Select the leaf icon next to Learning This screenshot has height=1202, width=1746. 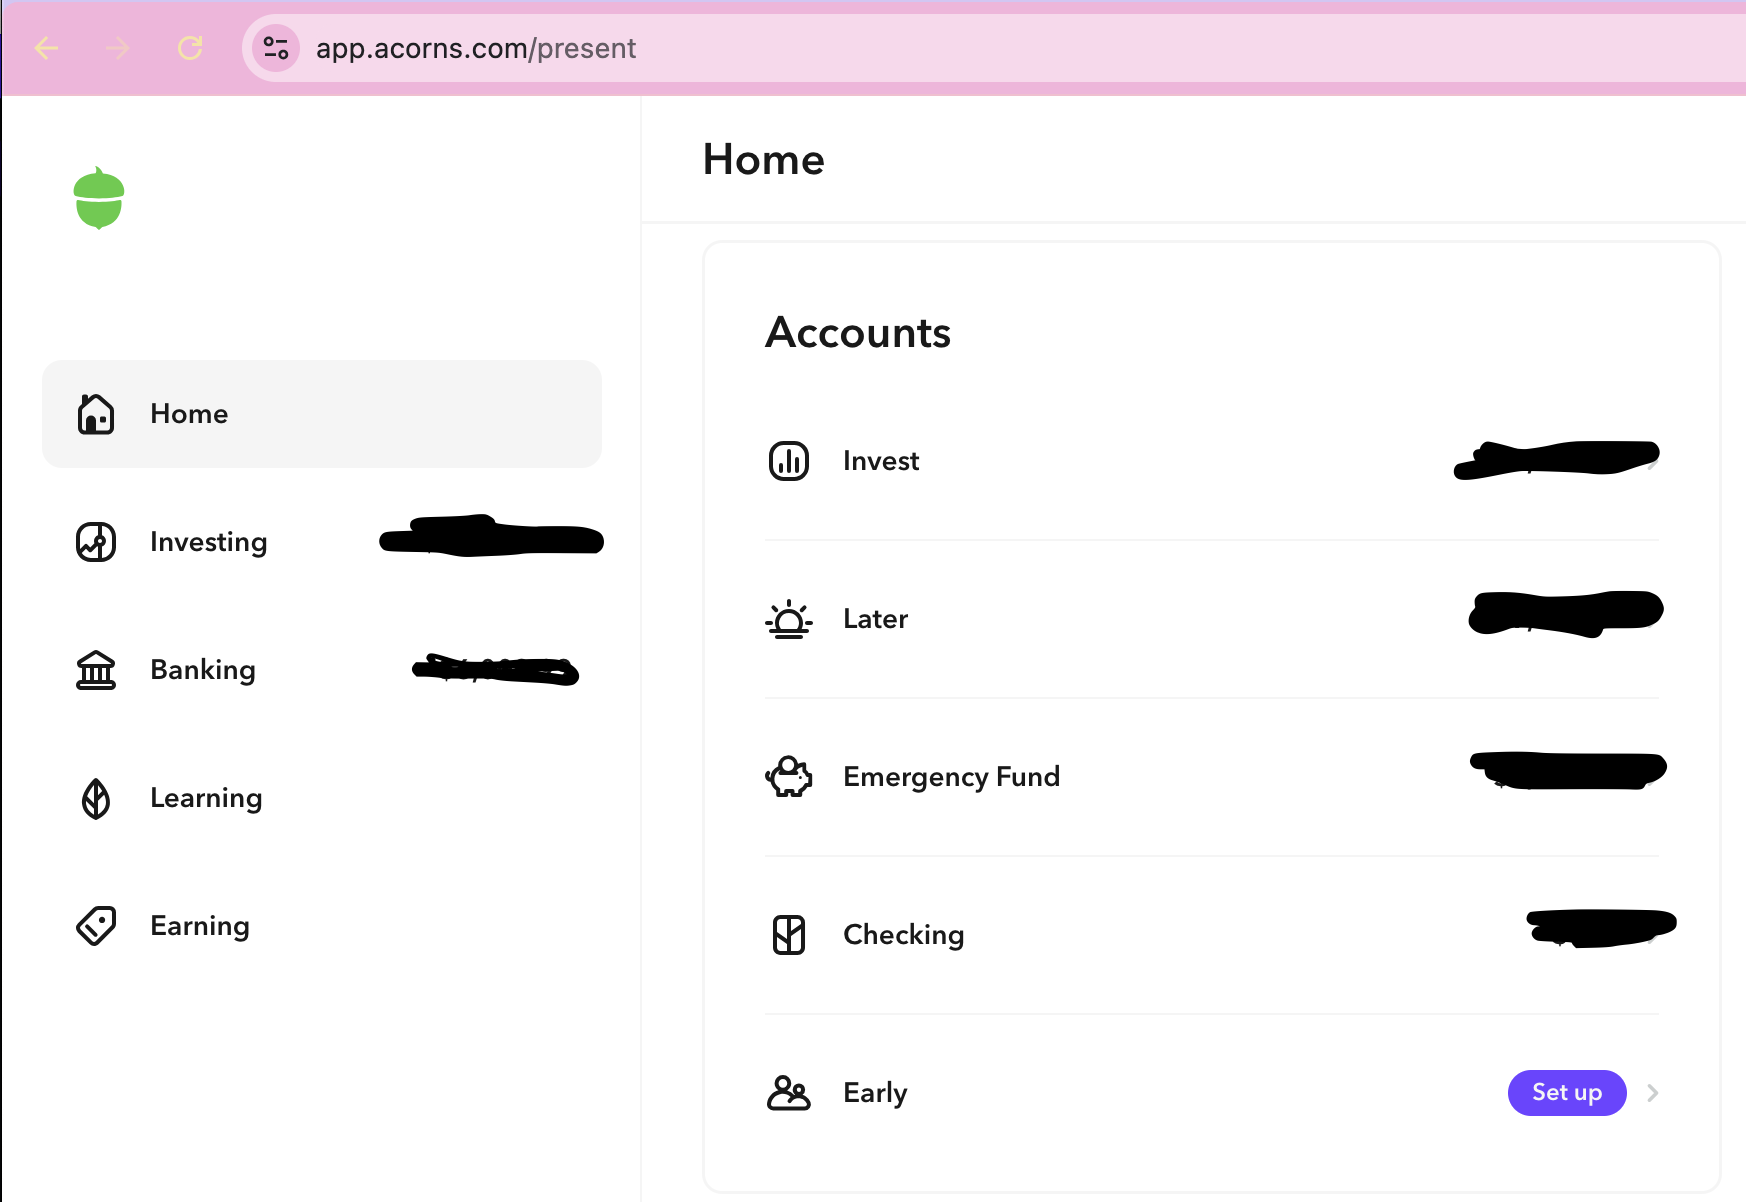tap(95, 798)
